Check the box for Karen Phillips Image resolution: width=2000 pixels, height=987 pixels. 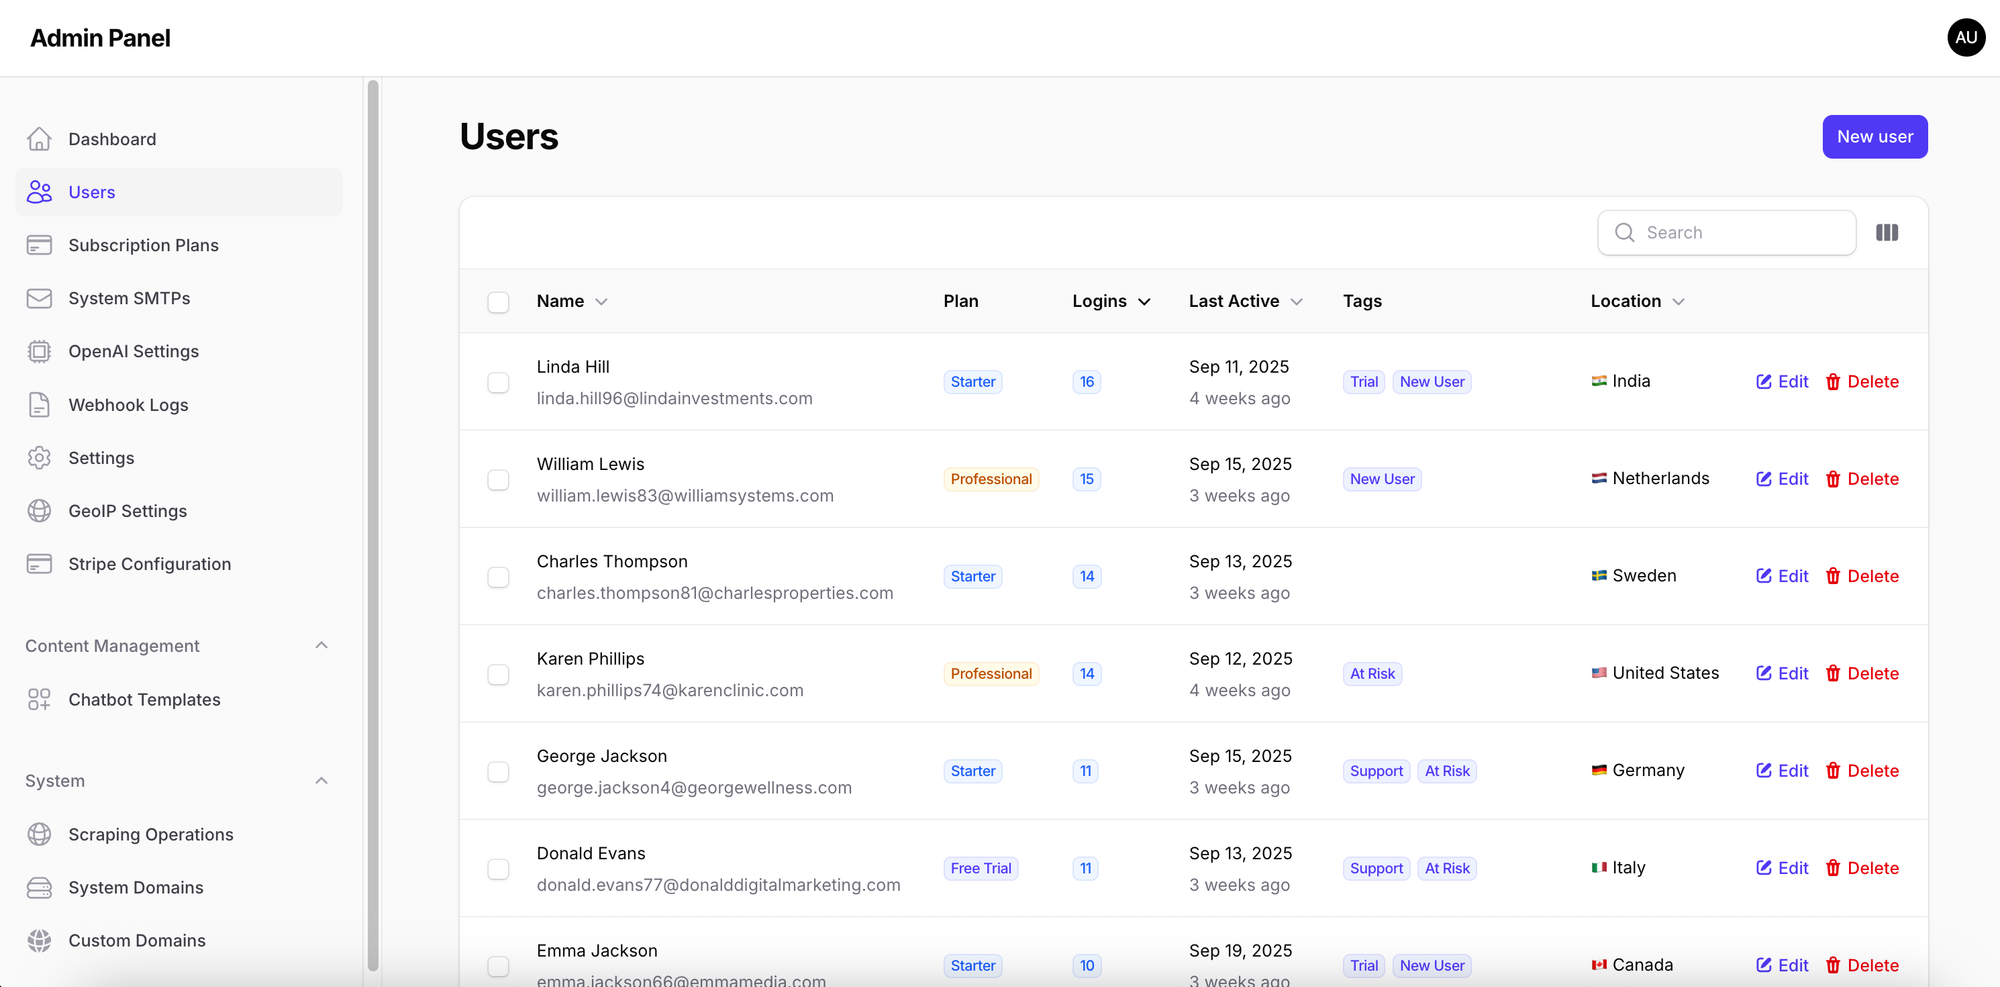498,675
